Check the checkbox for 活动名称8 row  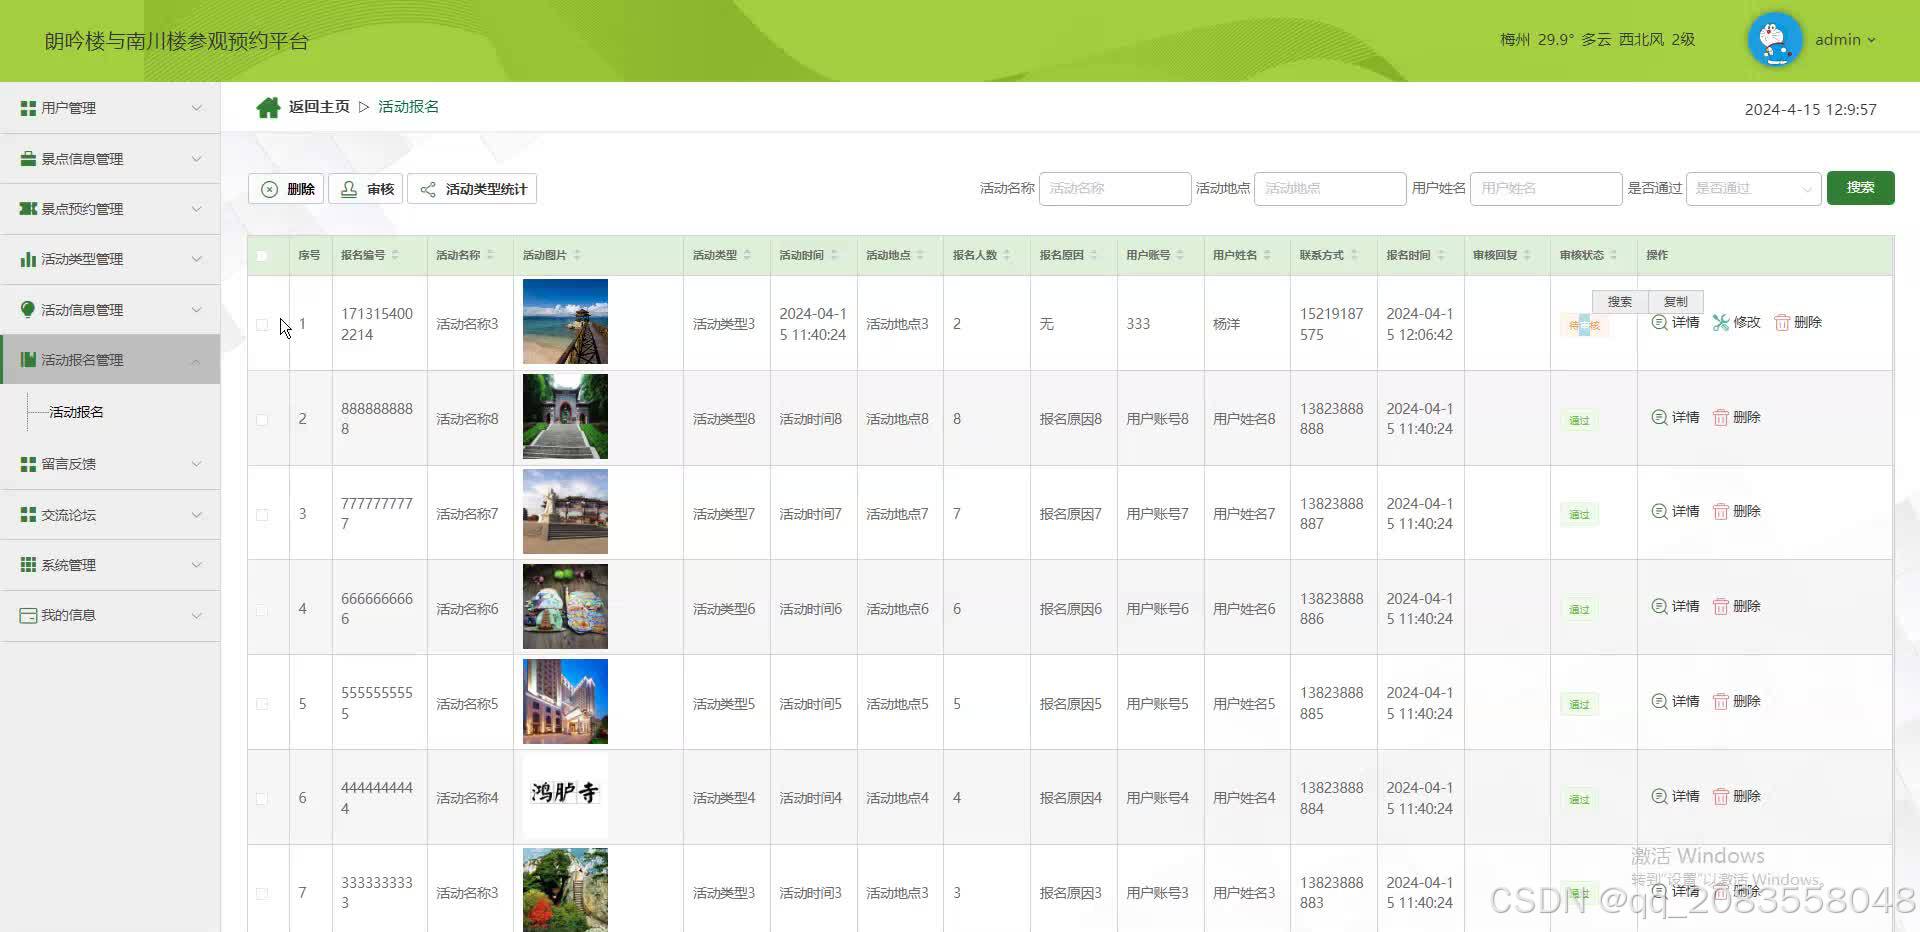[x=262, y=420]
